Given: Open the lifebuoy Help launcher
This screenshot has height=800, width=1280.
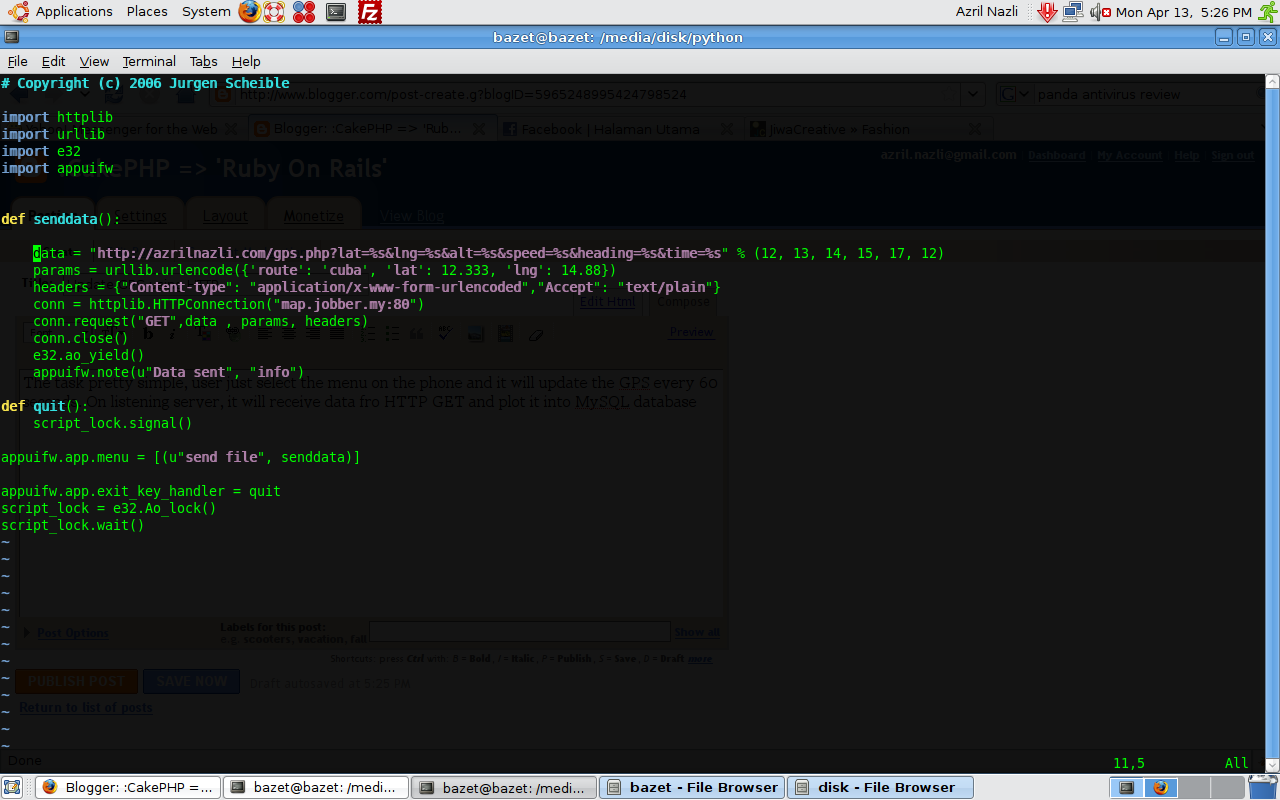Looking at the screenshot, I should click(x=275, y=12).
